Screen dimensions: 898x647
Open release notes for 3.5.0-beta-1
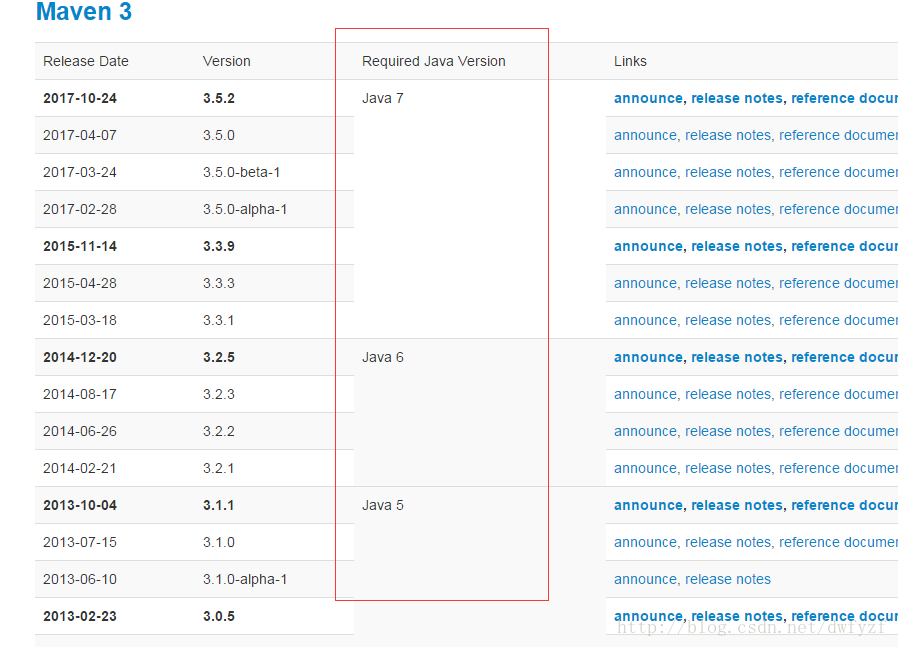tap(728, 172)
